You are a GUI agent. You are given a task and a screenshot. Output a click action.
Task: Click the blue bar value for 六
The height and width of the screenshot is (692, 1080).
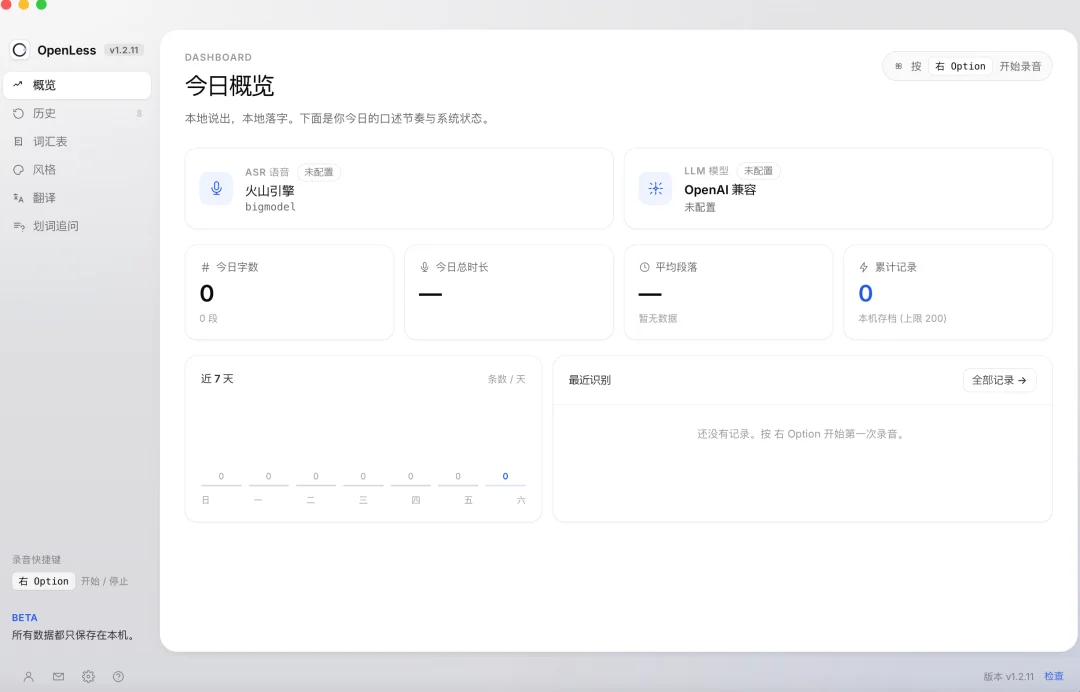pyautogui.click(x=506, y=476)
